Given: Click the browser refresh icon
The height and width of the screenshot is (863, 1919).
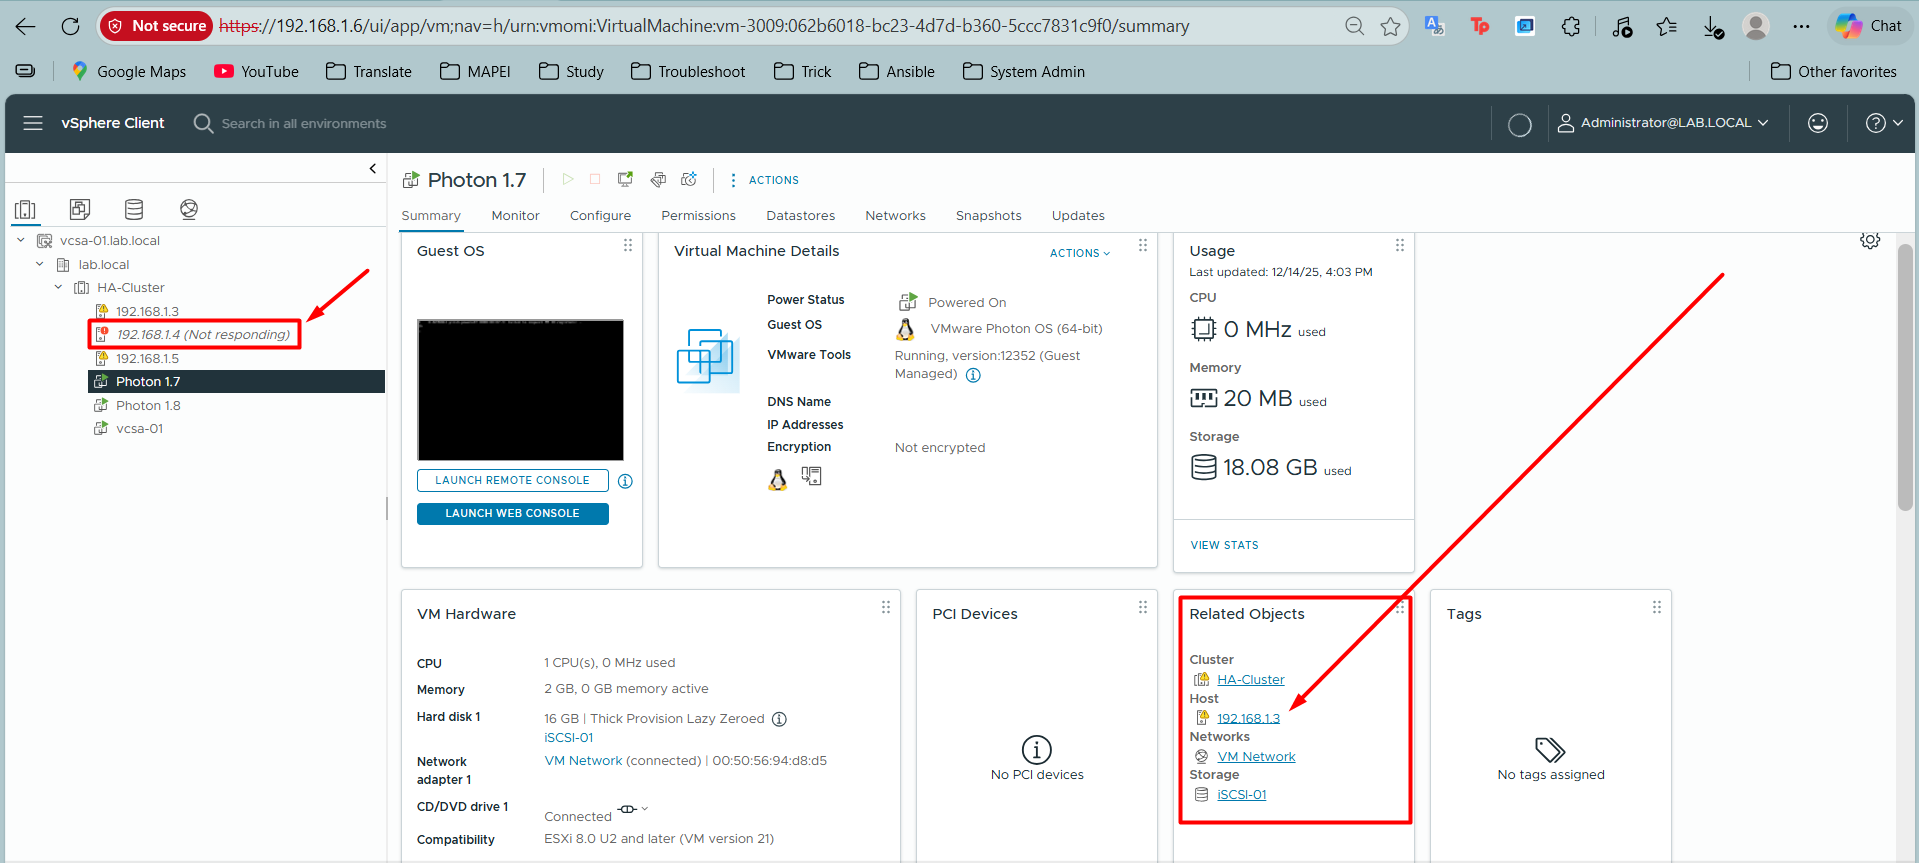Looking at the screenshot, I should point(70,26).
